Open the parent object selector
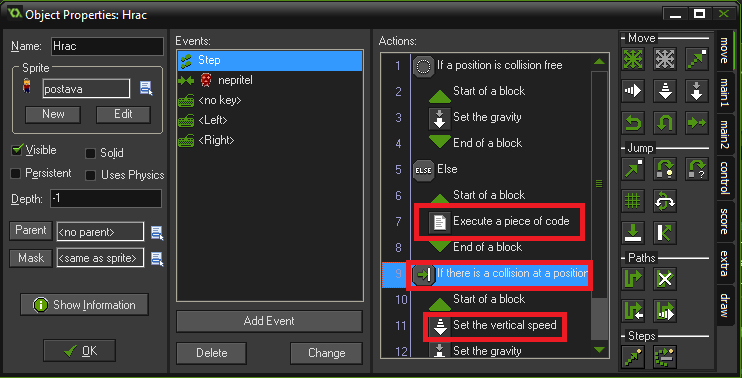The height and width of the screenshot is (378, 742). [x=157, y=232]
